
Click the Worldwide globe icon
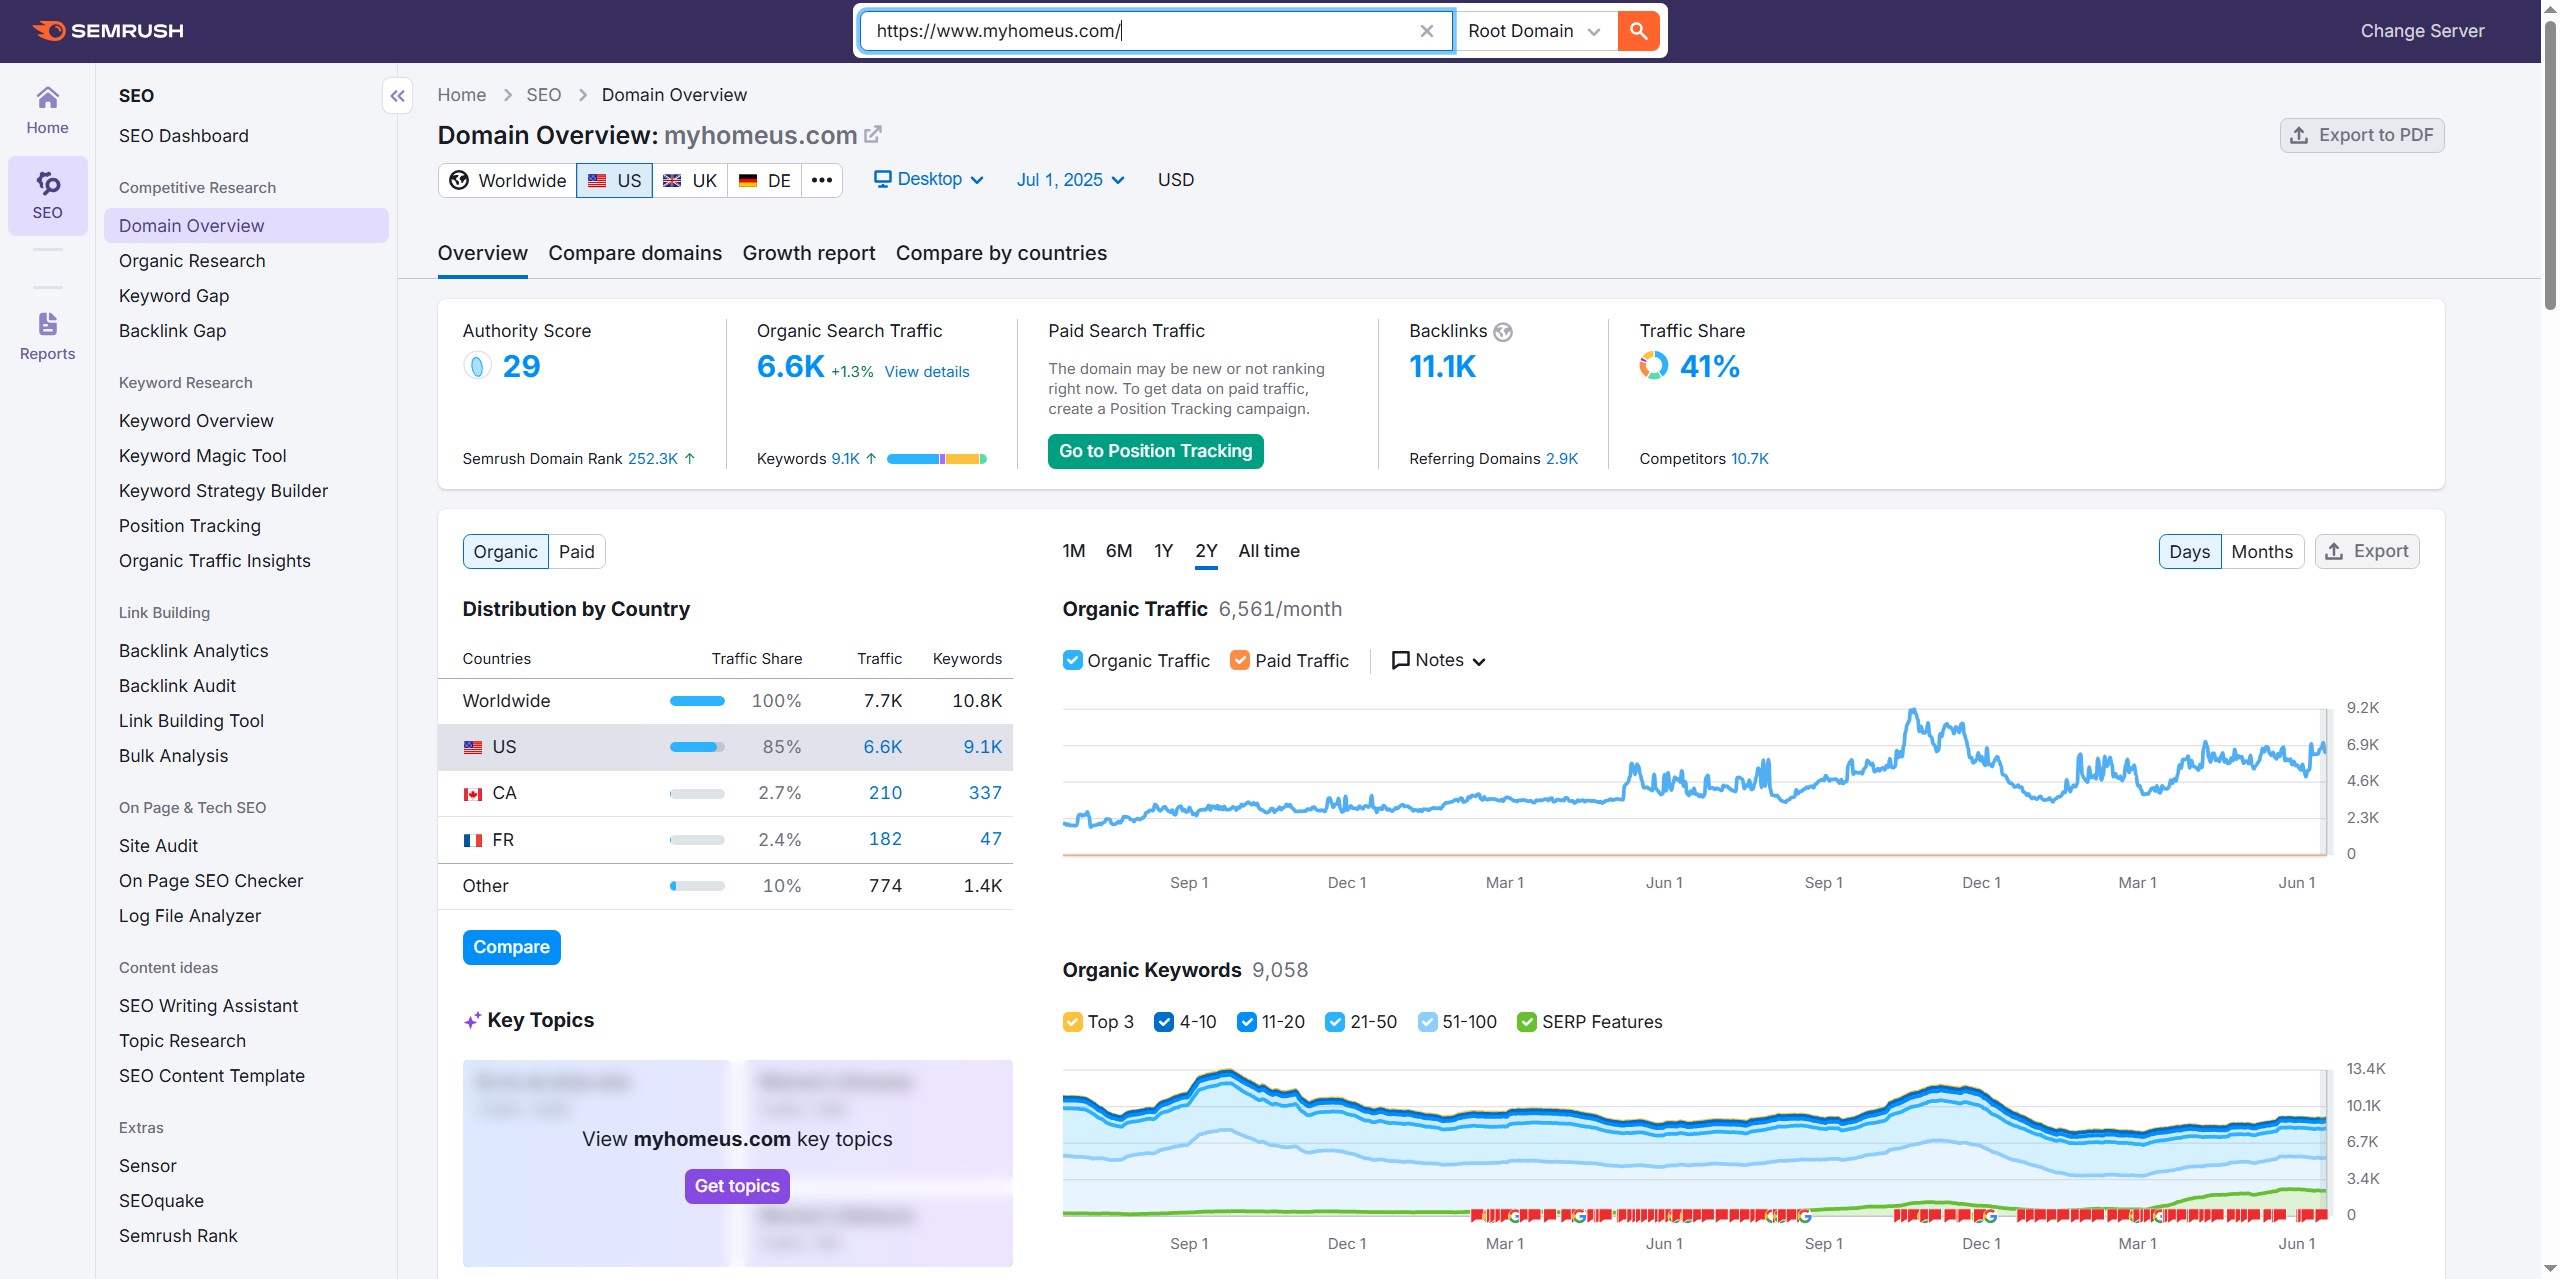(459, 180)
